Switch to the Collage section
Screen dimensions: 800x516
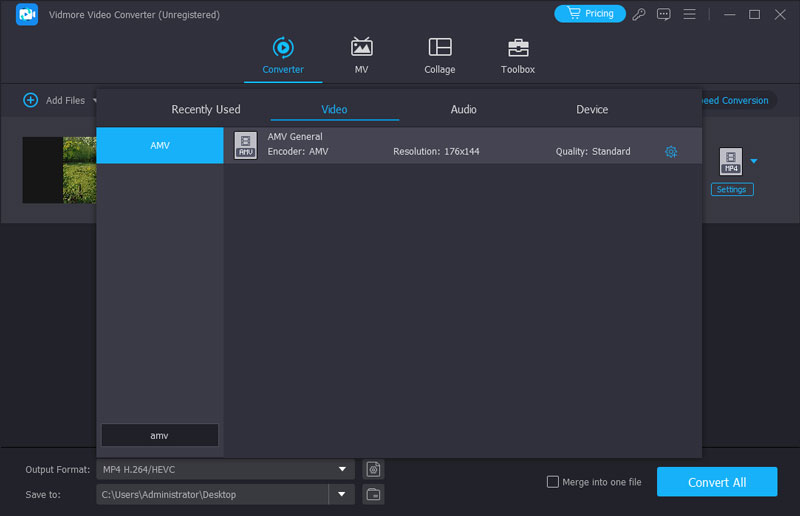coord(439,56)
